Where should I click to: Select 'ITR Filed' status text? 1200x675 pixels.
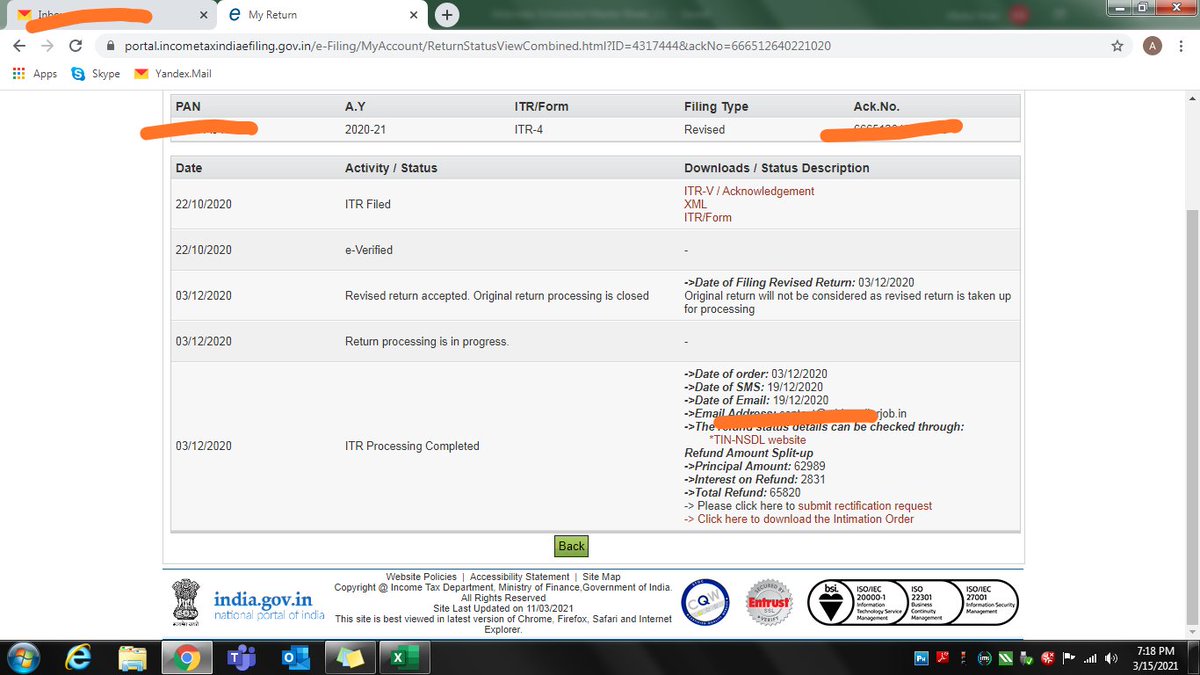point(368,204)
